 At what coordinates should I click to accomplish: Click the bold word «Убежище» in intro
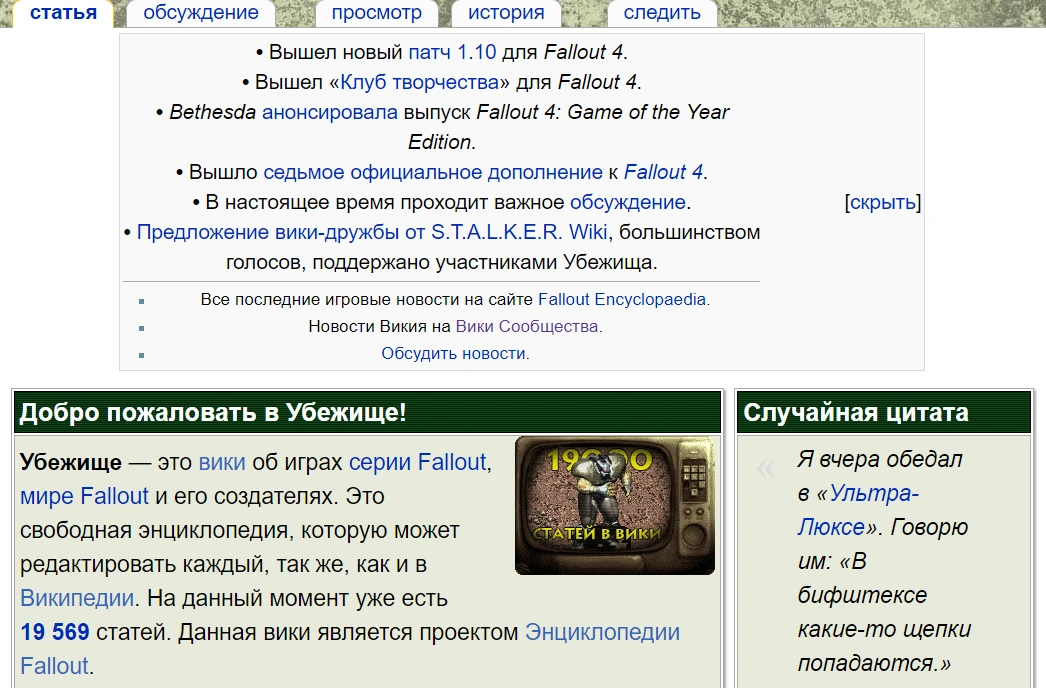(x=71, y=462)
